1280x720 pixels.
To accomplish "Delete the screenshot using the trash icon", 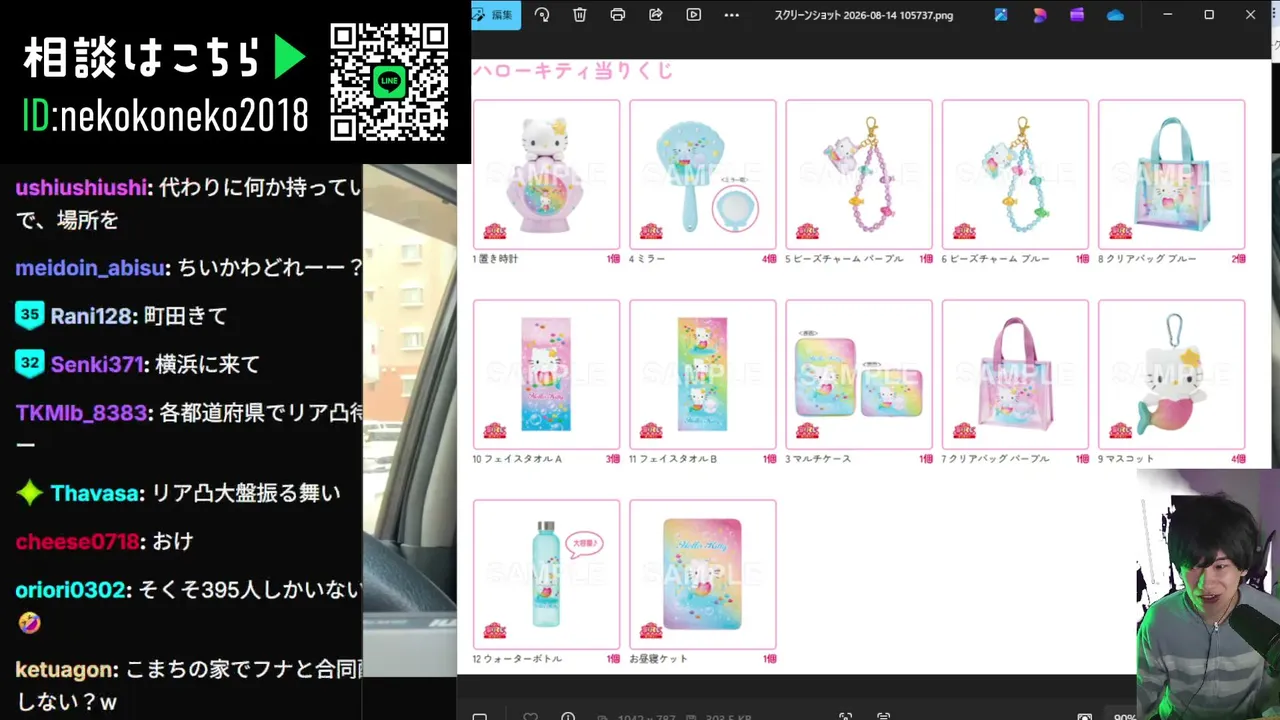I will tap(580, 15).
